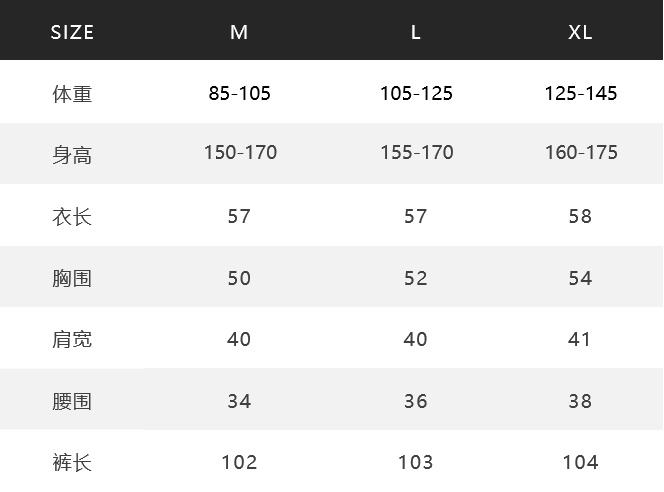
Task: Click the 胸围 row label
Action: click(72, 278)
